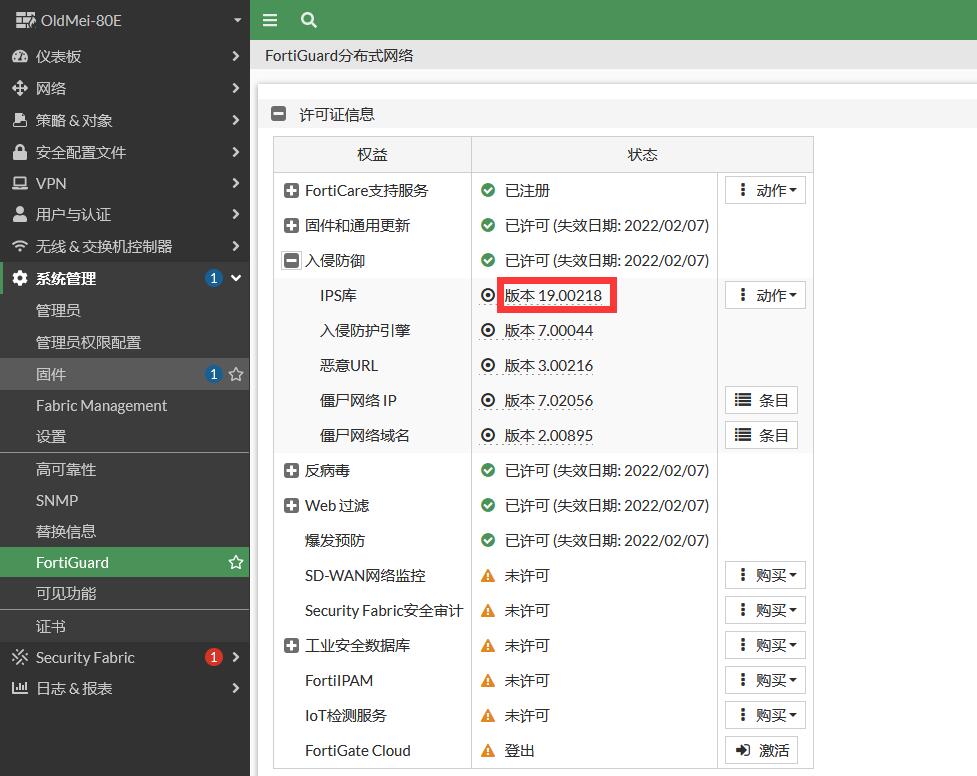Open 购买 dropdown for FortiIPAM

765,680
